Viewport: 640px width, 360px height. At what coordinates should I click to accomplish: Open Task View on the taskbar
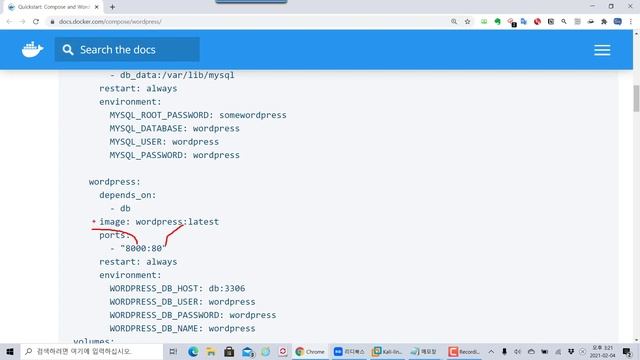(173, 351)
